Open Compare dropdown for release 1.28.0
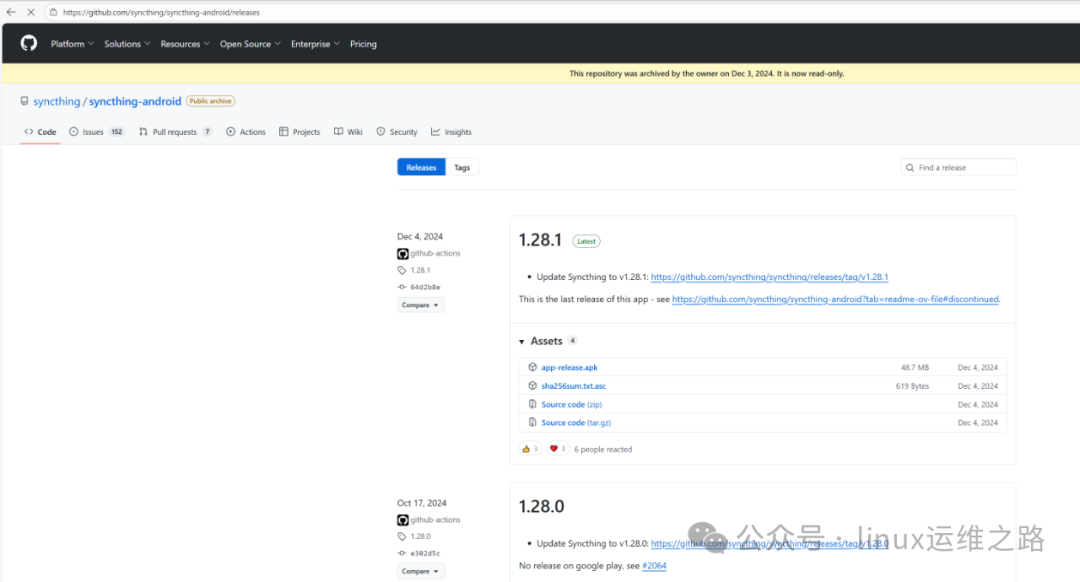Viewport: 1080px width, 582px height. pyautogui.click(x=421, y=571)
